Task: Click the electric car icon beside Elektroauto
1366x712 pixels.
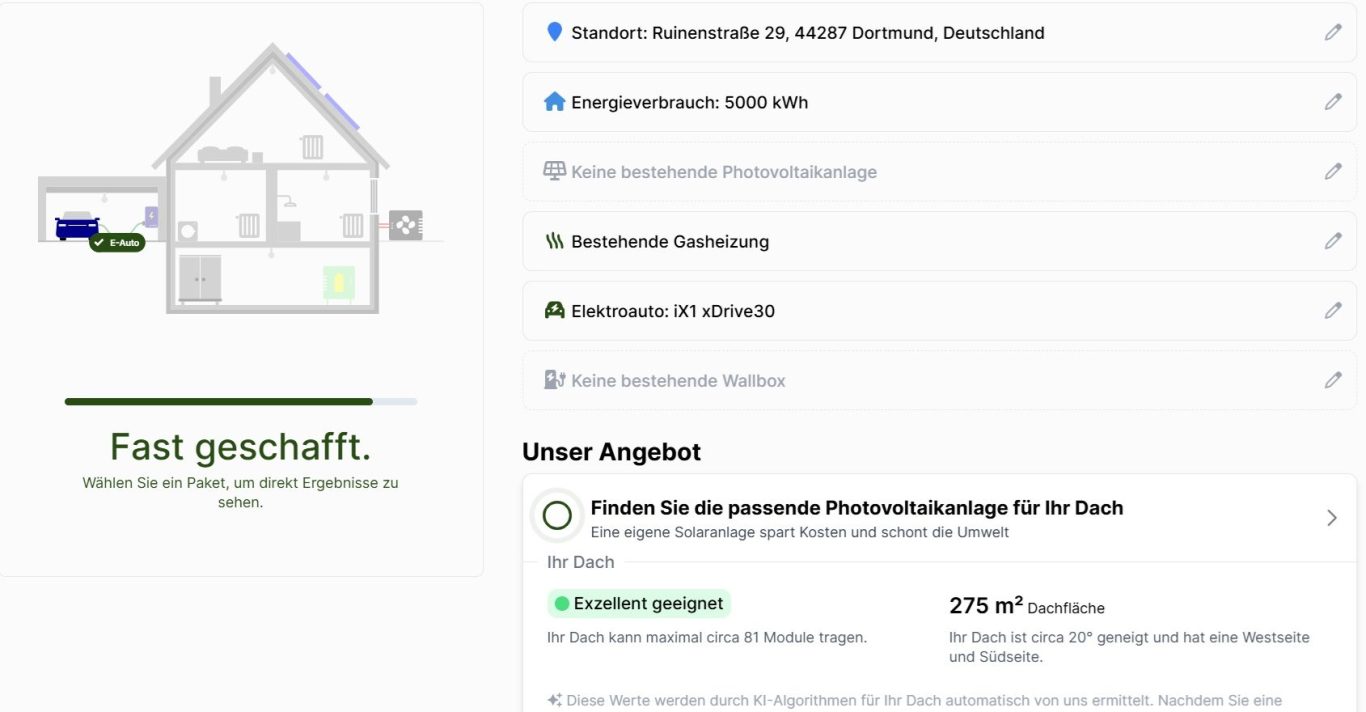Action: (554, 311)
